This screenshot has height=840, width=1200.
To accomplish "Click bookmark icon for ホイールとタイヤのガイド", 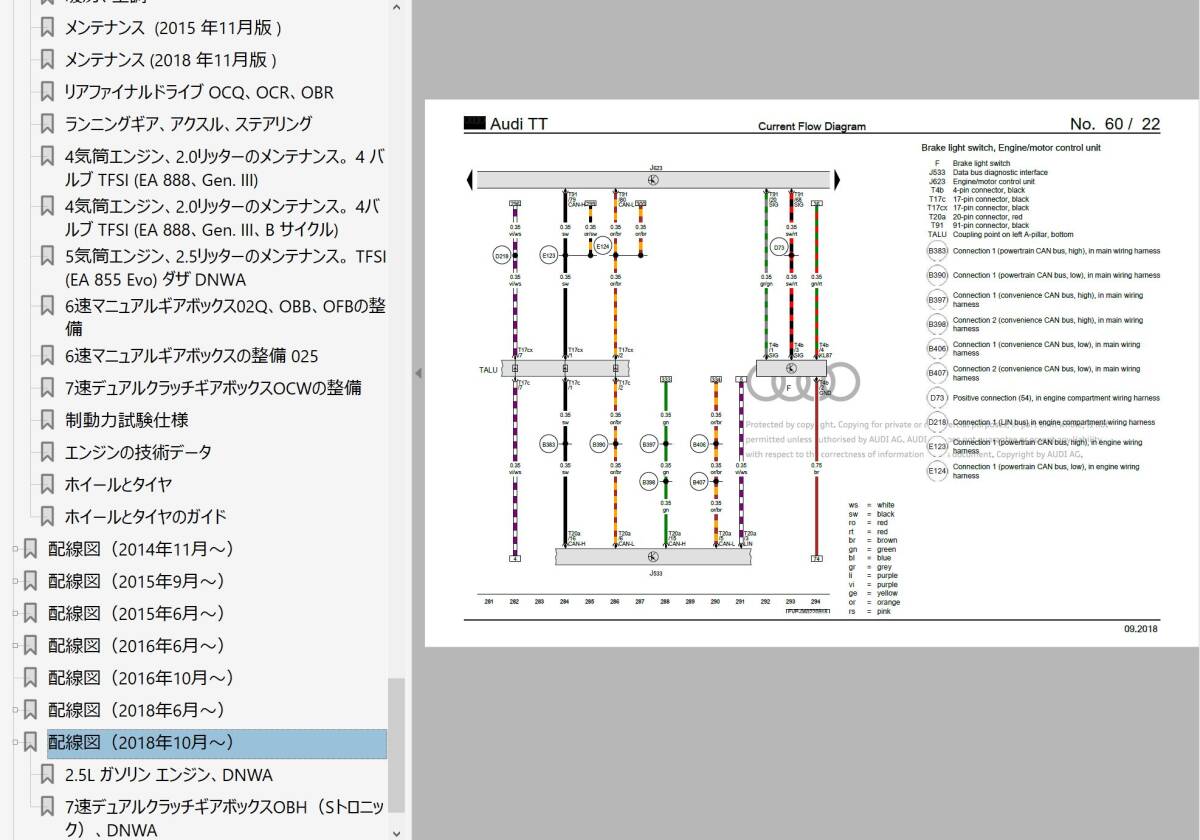I will (47, 517).
